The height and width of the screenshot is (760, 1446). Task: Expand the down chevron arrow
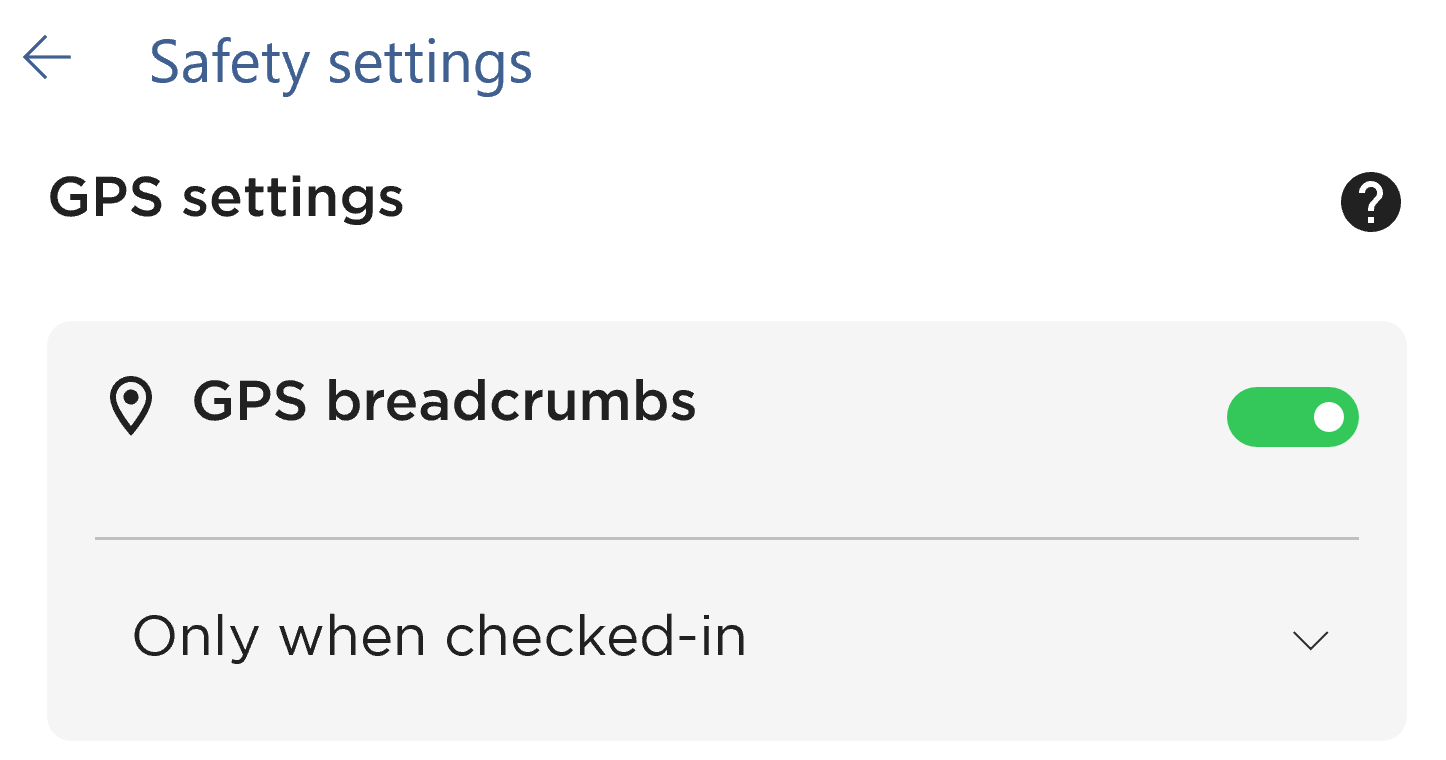pyautogui.click(x=1310, y=640)
